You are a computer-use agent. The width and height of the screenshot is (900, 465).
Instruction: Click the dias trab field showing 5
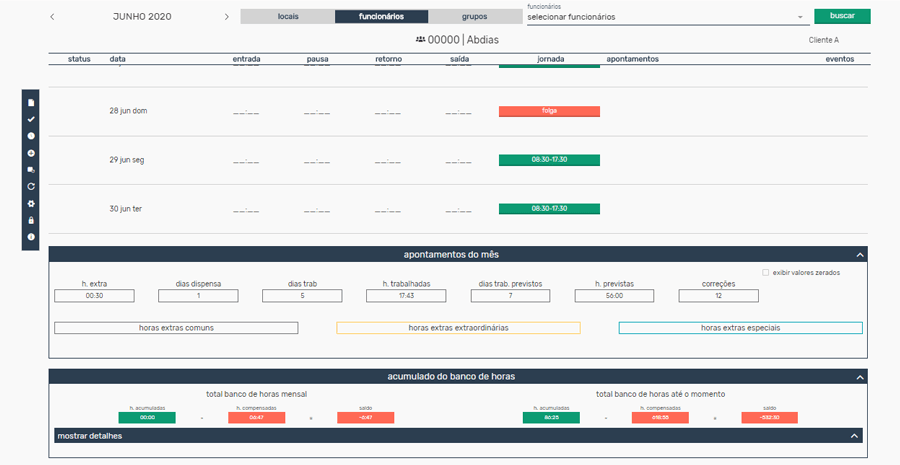click(x=302, y=296)
